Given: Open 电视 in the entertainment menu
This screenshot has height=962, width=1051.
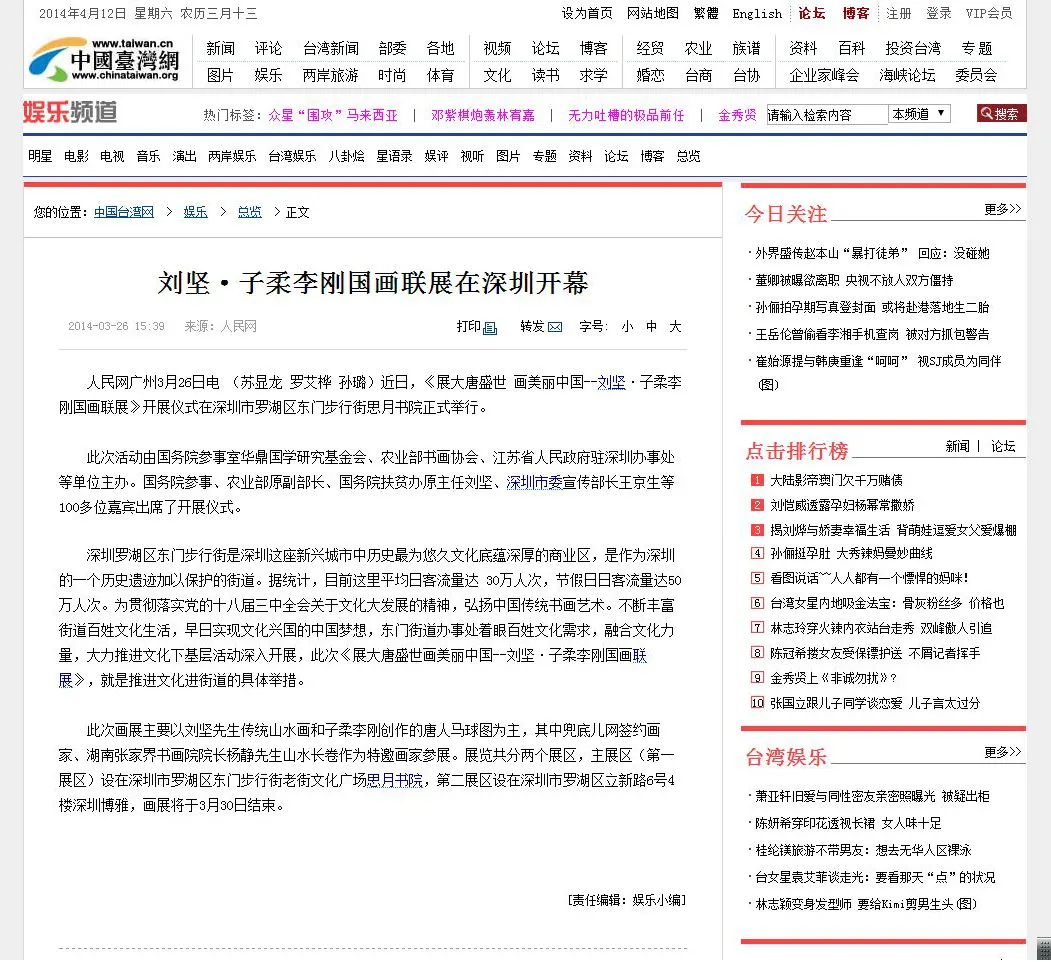Looking at the screenshot, I should 112,156.
